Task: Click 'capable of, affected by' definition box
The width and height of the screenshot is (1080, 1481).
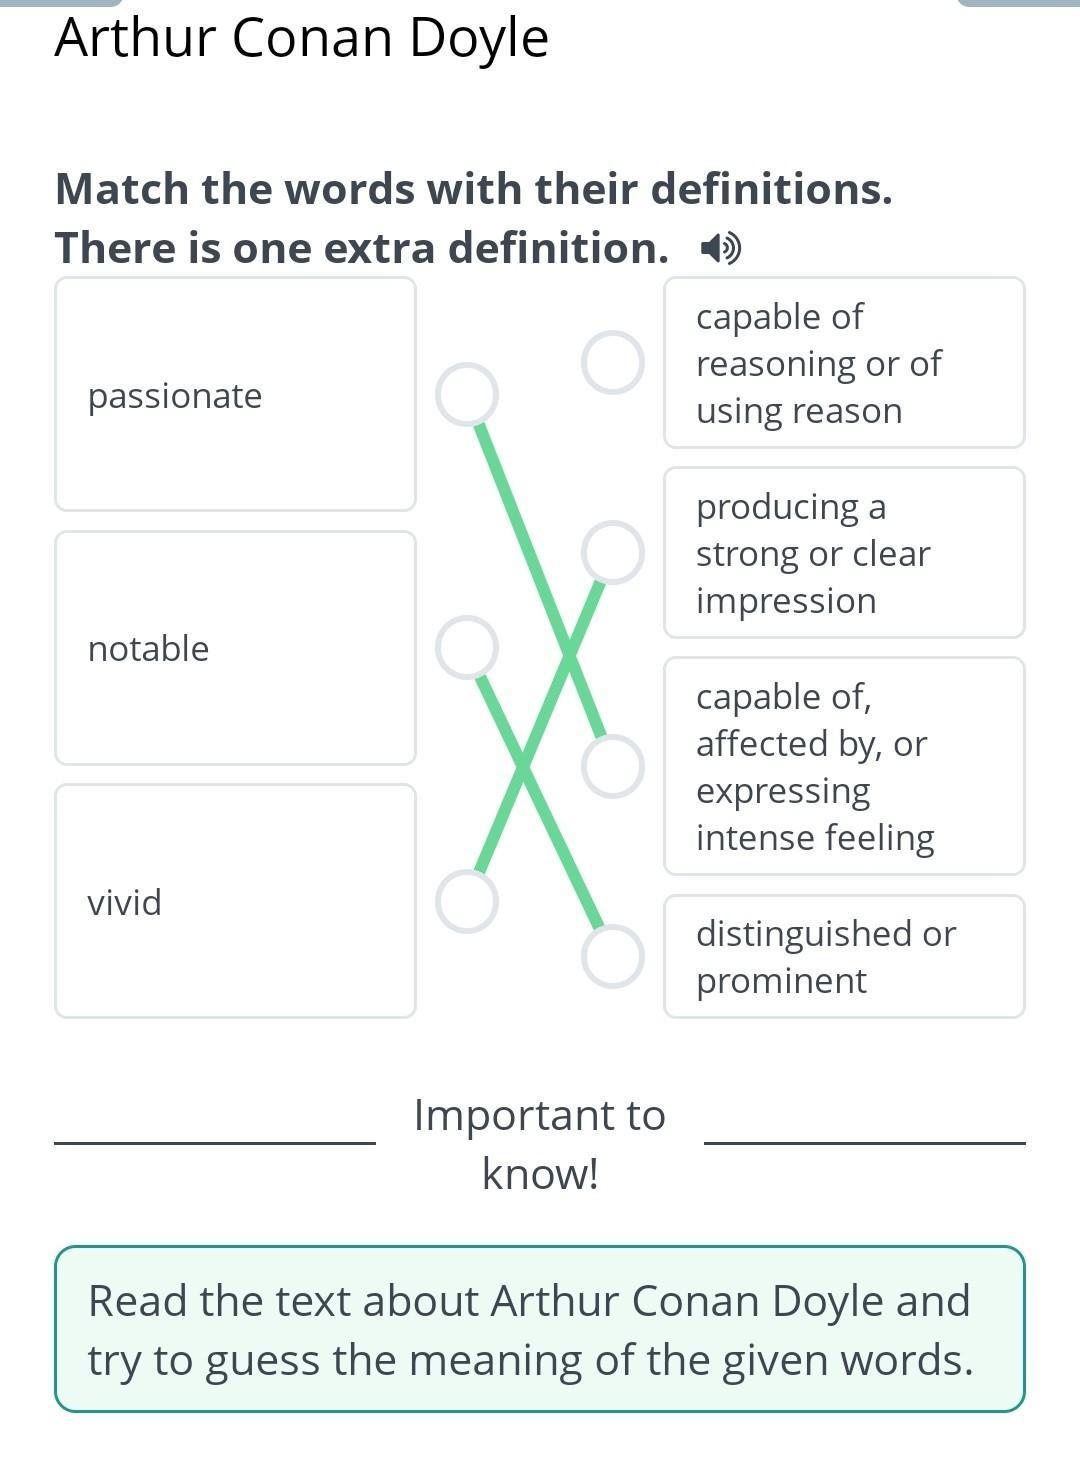Action: click(844, 766)
